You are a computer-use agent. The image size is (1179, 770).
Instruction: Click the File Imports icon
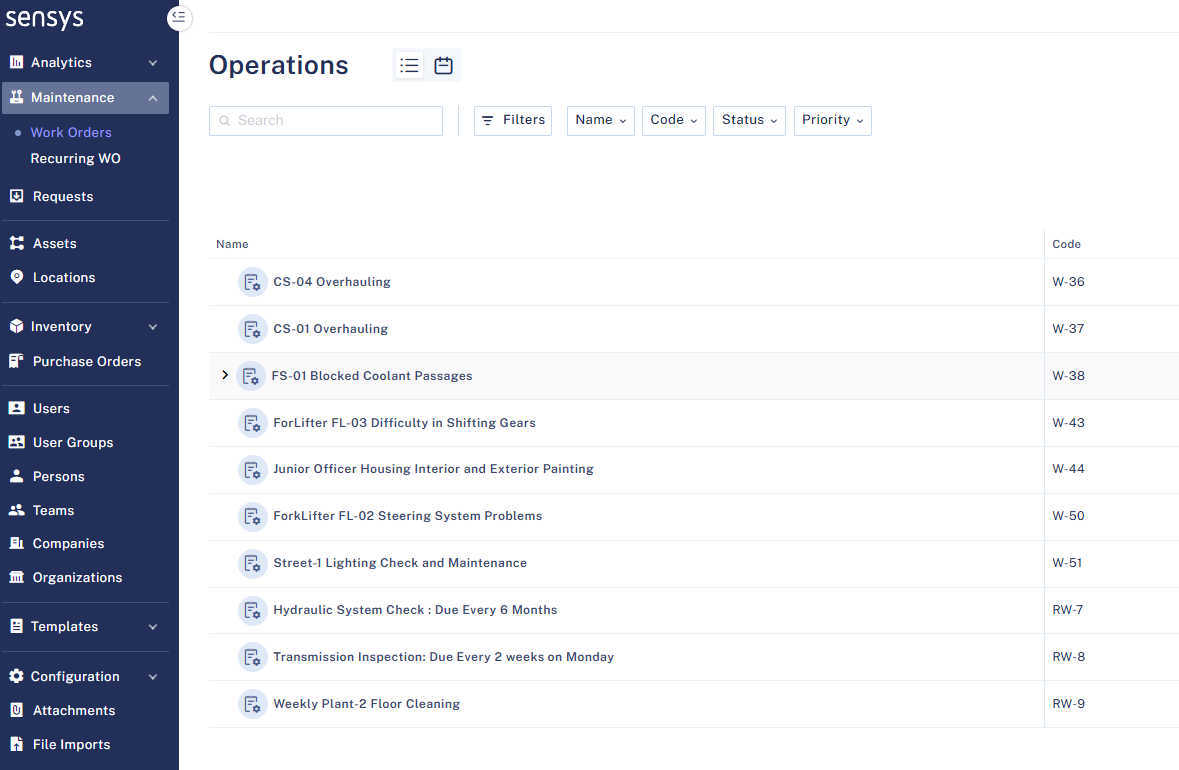tap(16, 744)
